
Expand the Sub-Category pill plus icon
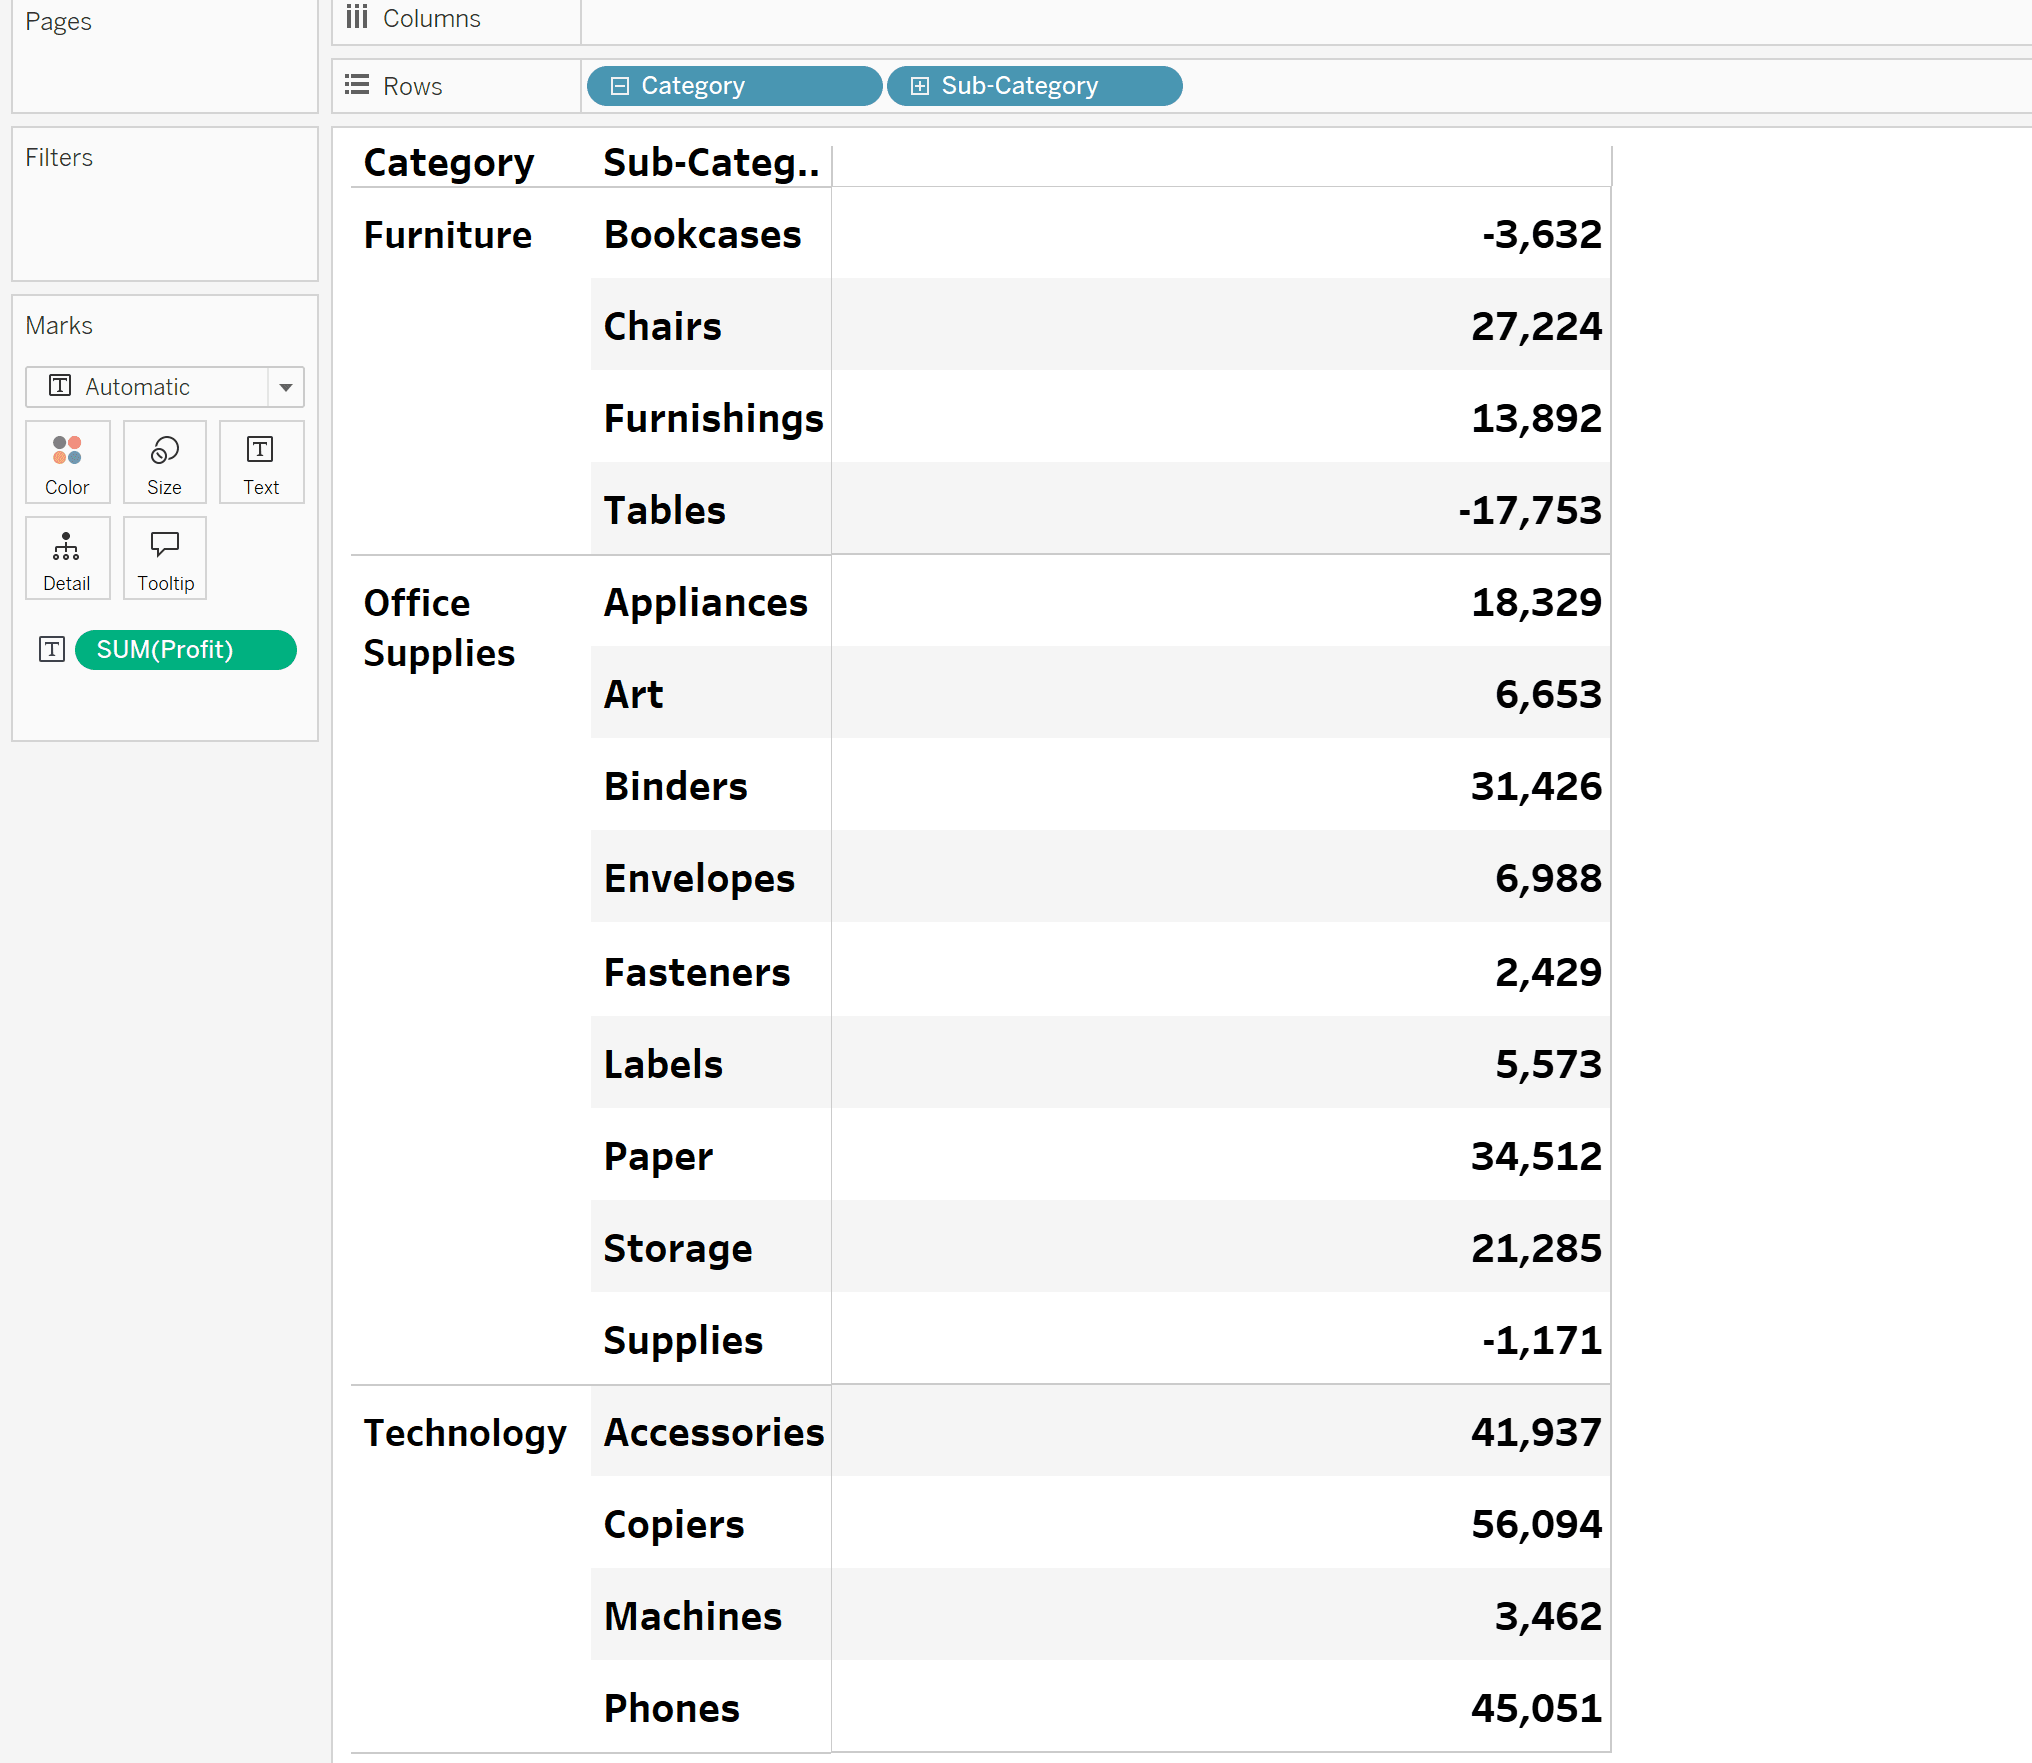pyautogui.click(x=919, y=86)
